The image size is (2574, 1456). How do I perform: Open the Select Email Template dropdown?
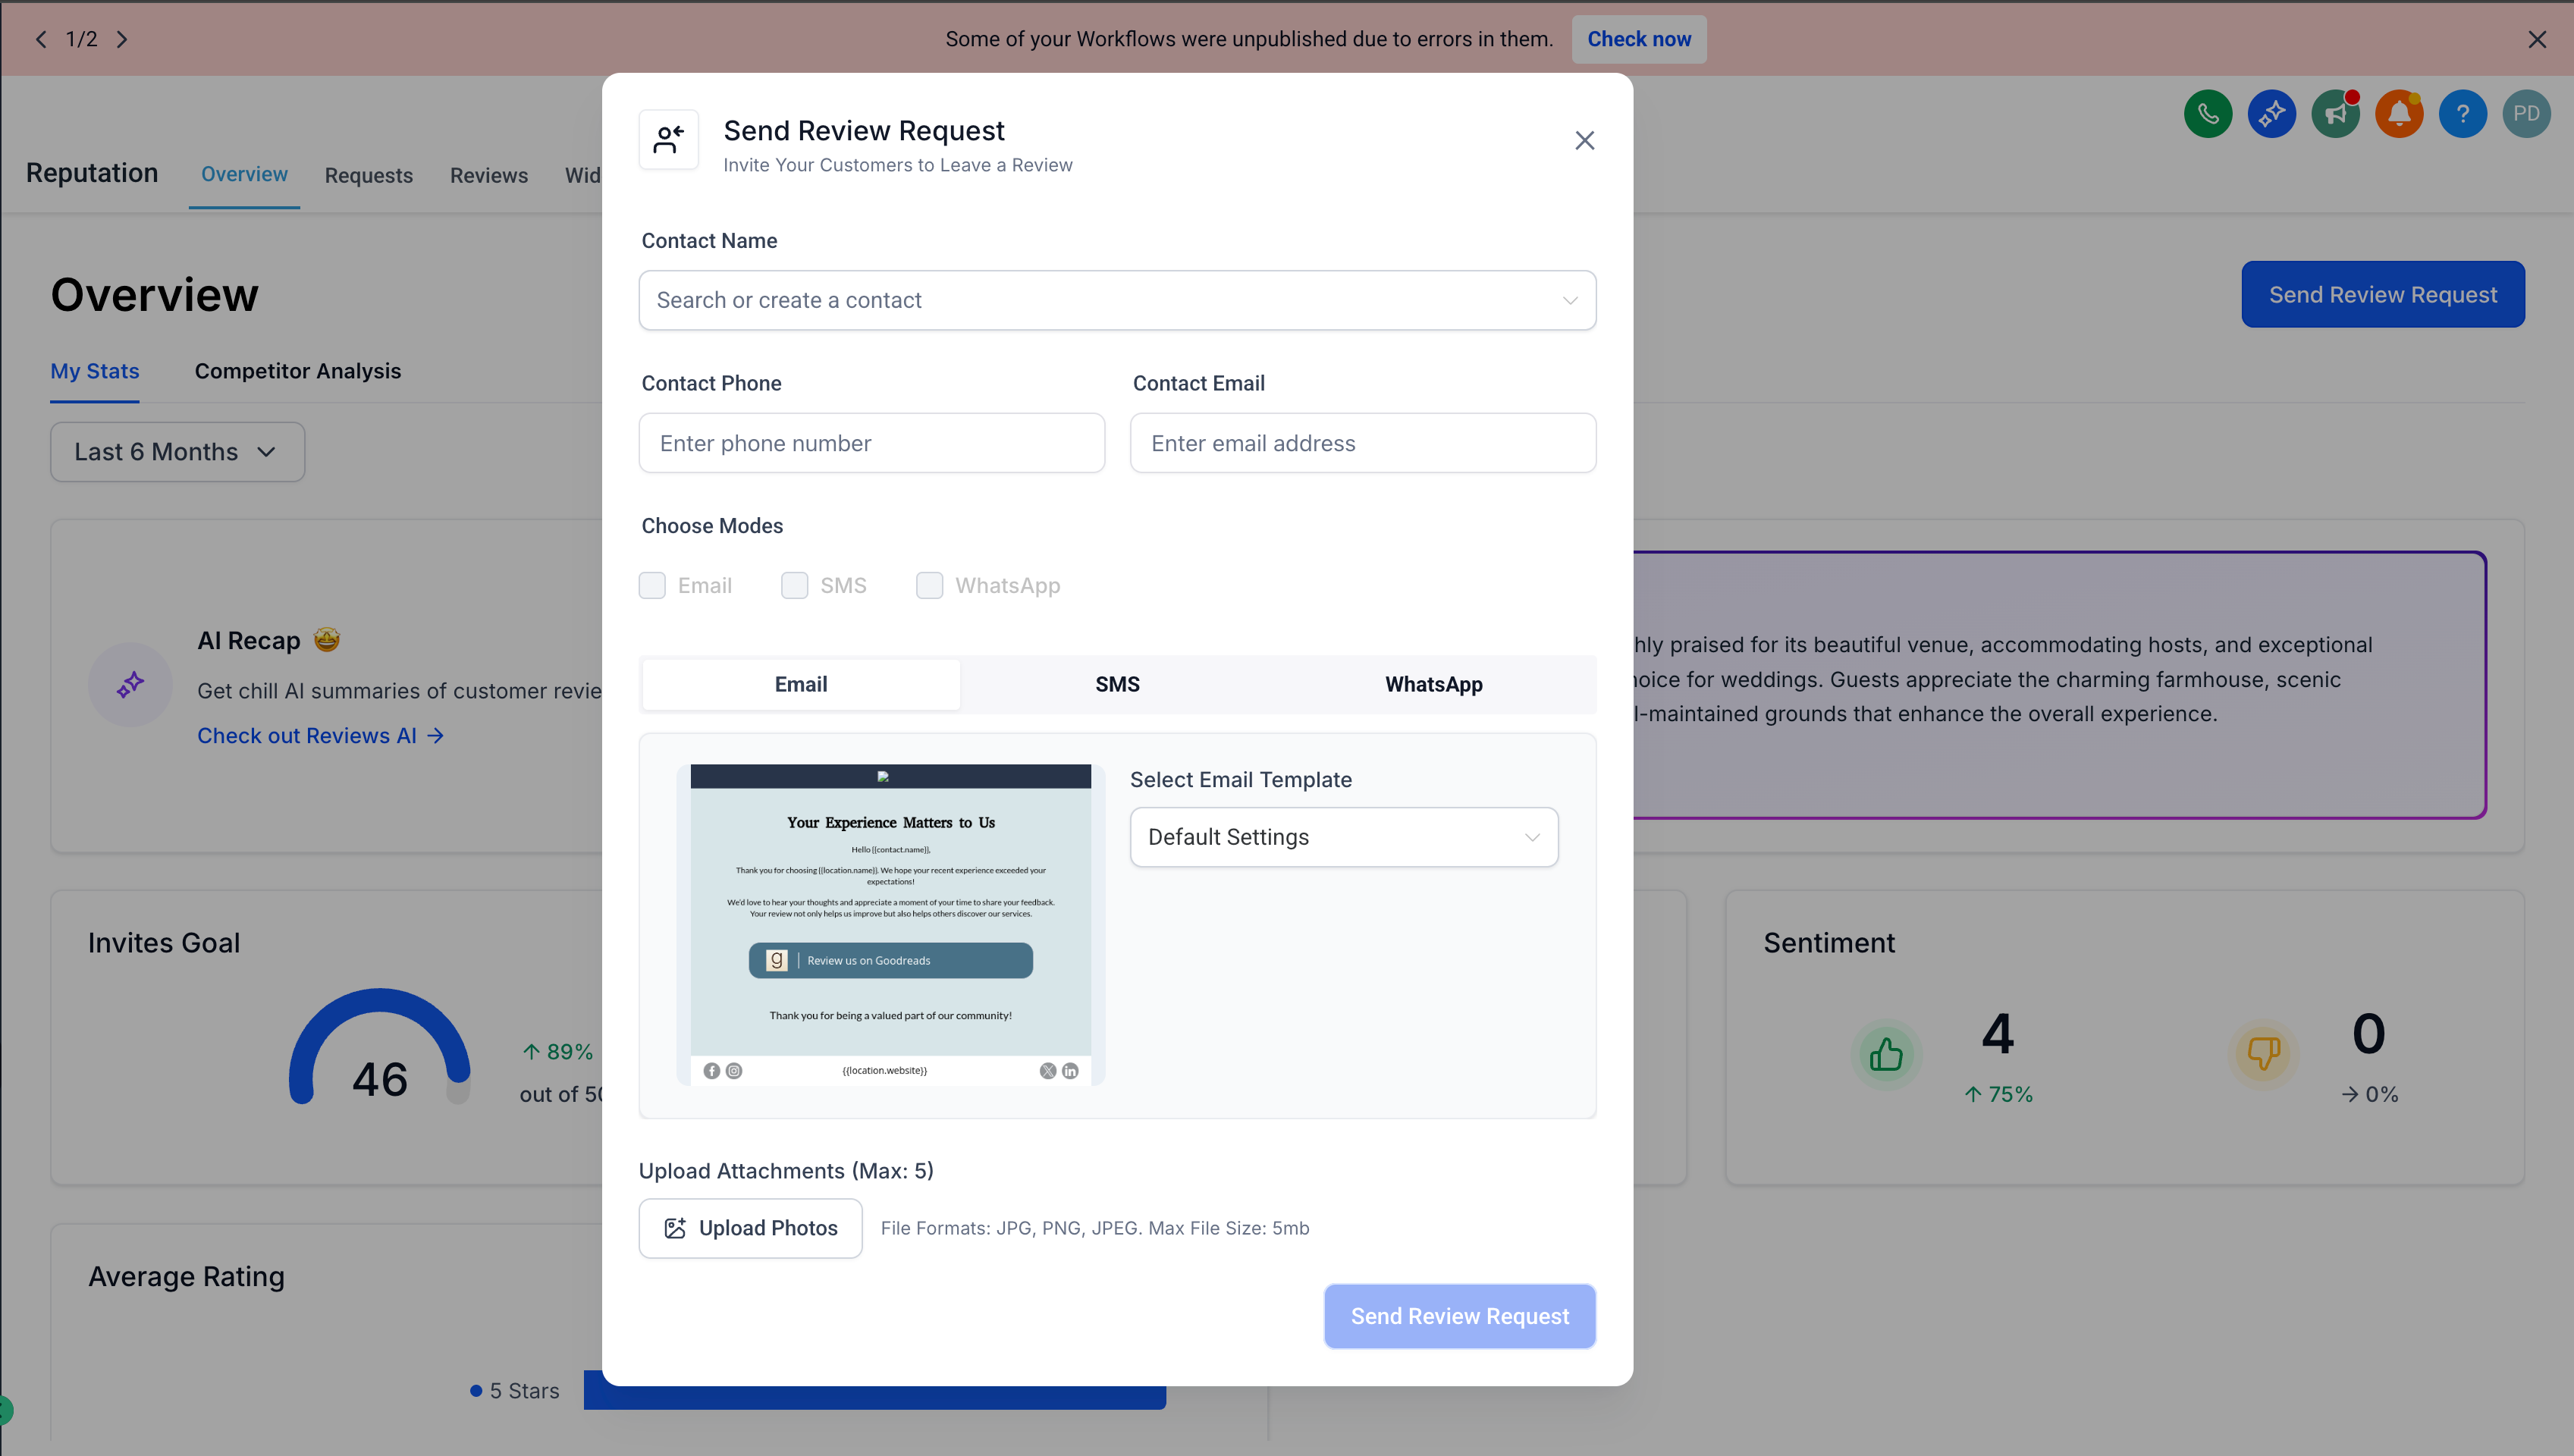click(1343, 837)
